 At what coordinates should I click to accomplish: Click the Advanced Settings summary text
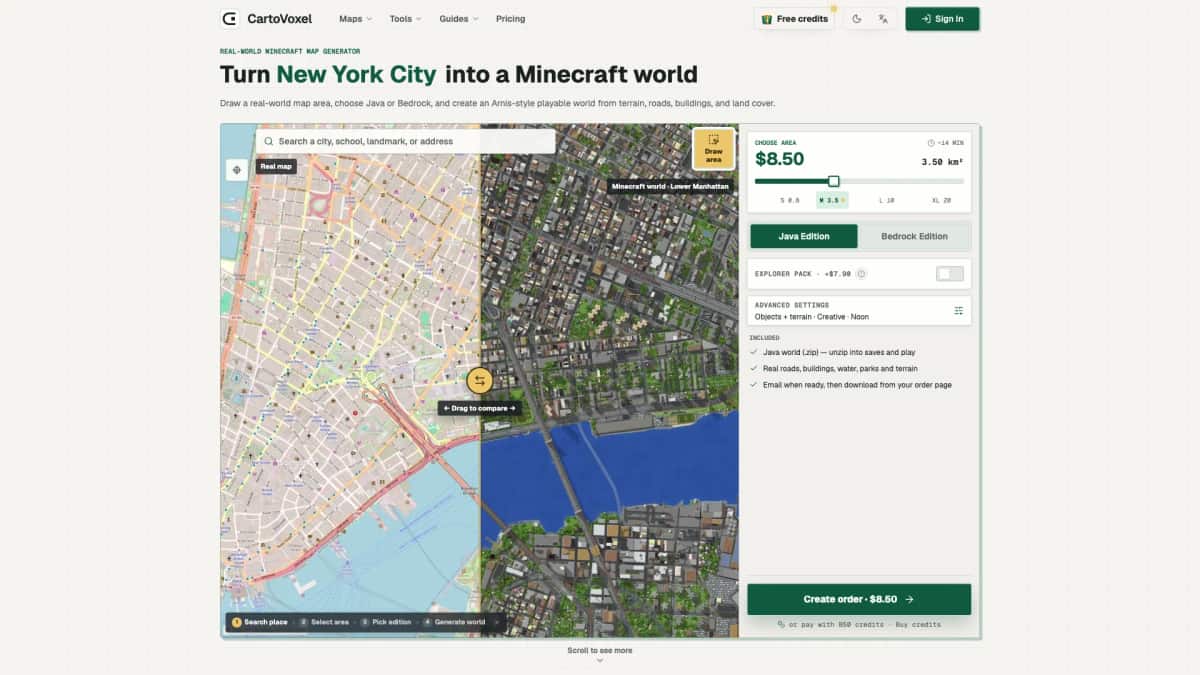coord(811,317)
